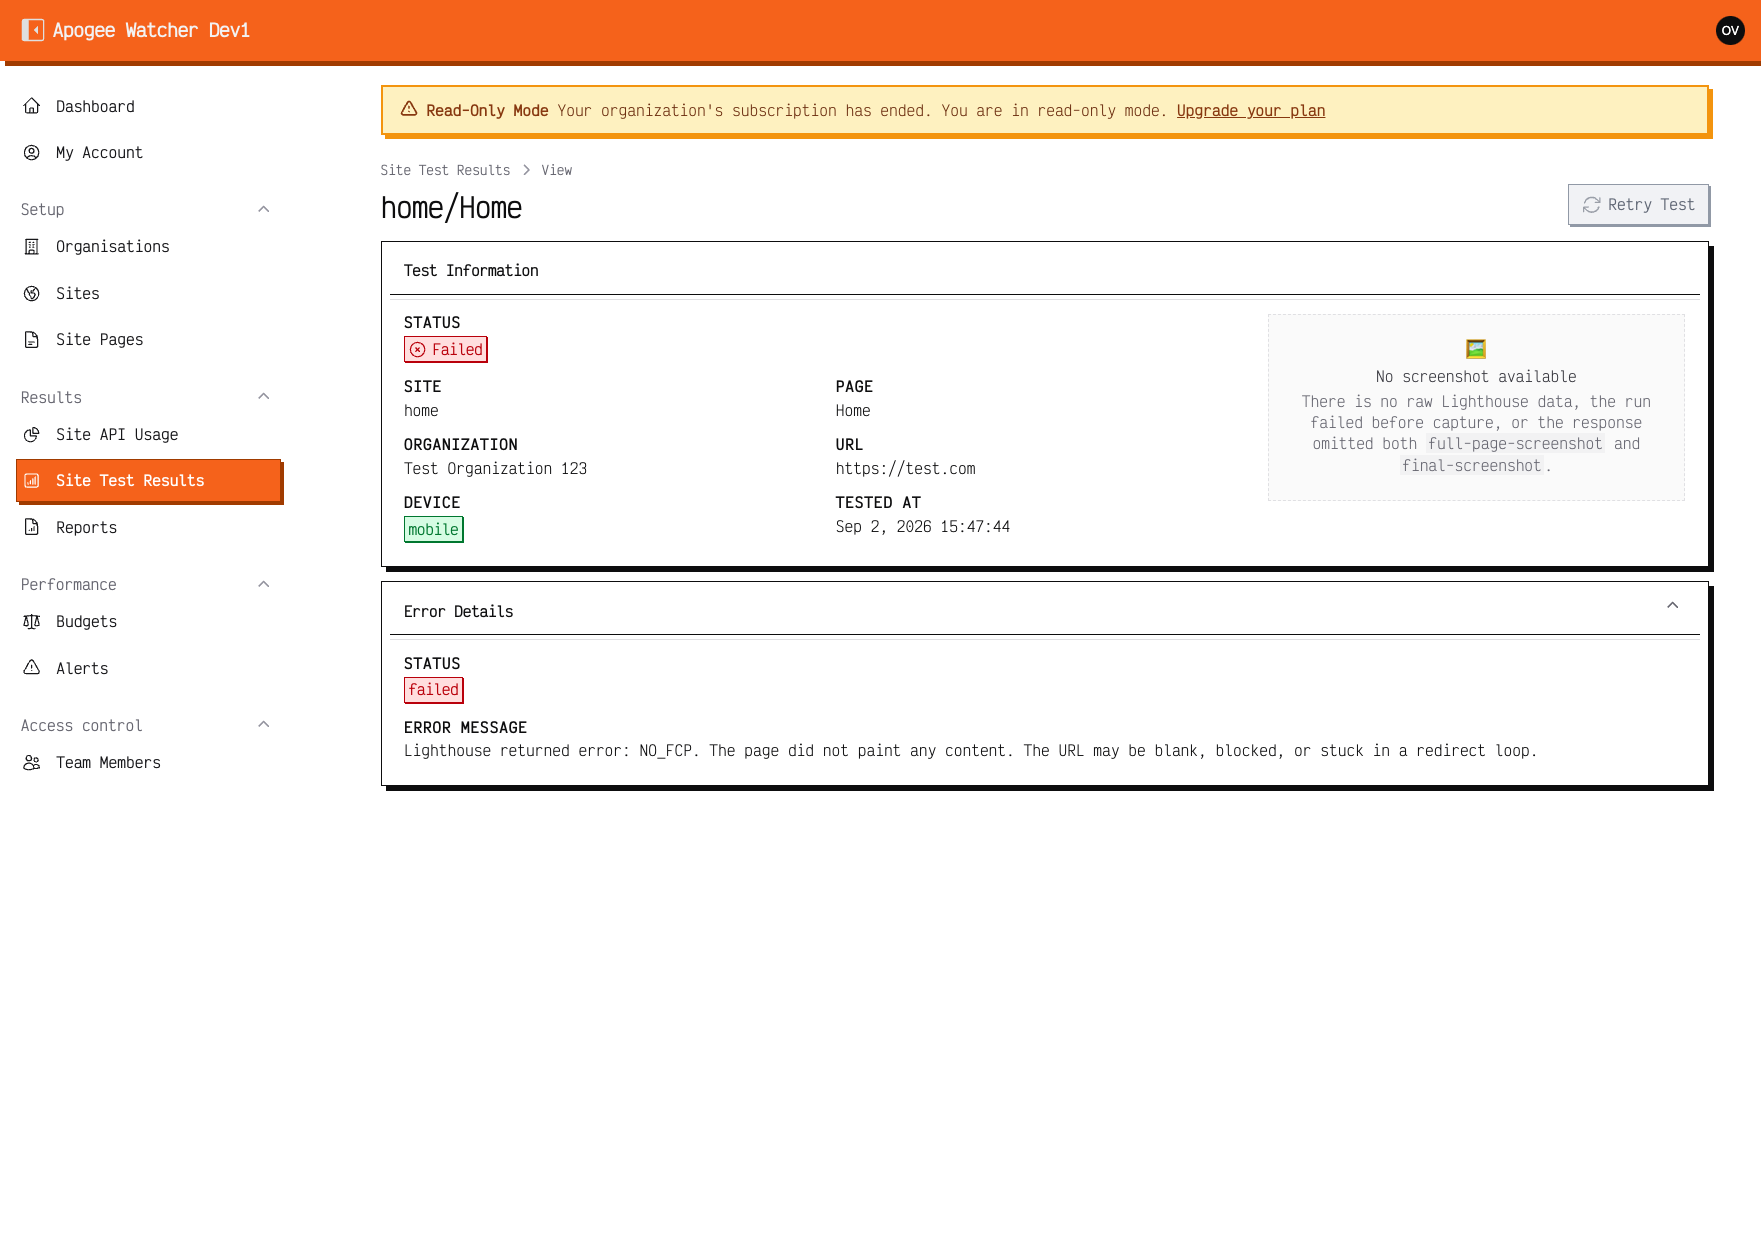Screen dimensions: 1761x1250
Task: Click the Site Test Results chart icon
Action: click(x=32, y=481)
